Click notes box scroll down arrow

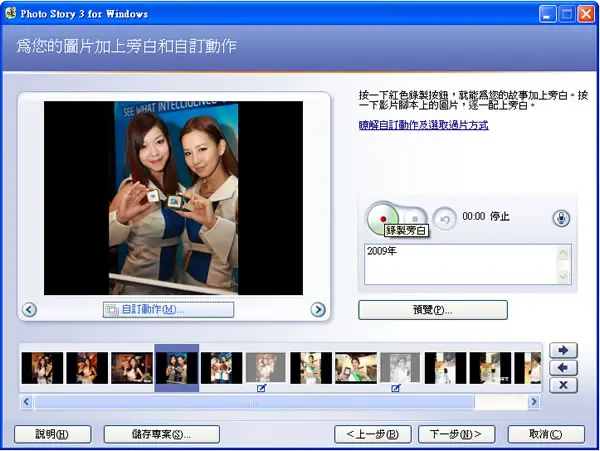[563, 276]
